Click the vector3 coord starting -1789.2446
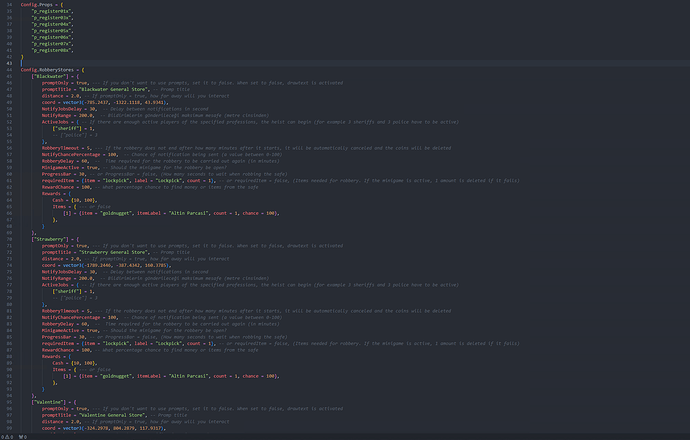This screenshot has width=690, height=440. [116, 265]
